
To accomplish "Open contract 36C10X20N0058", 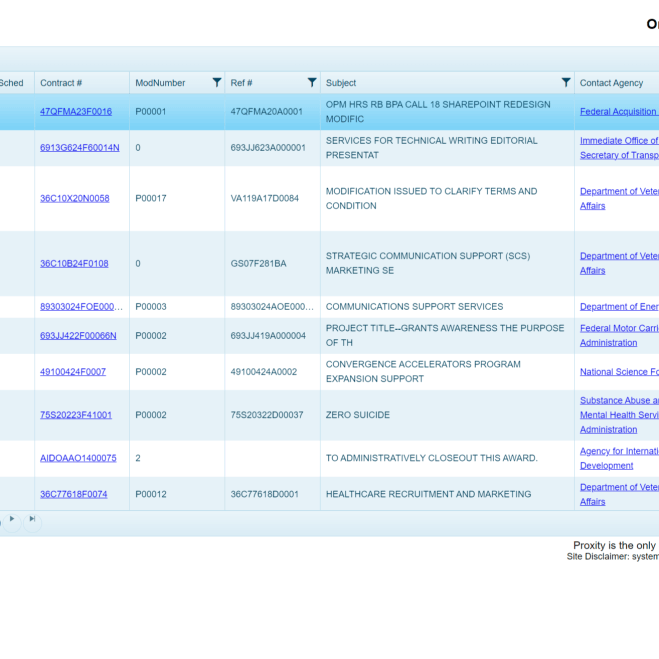I will (75, 198).
